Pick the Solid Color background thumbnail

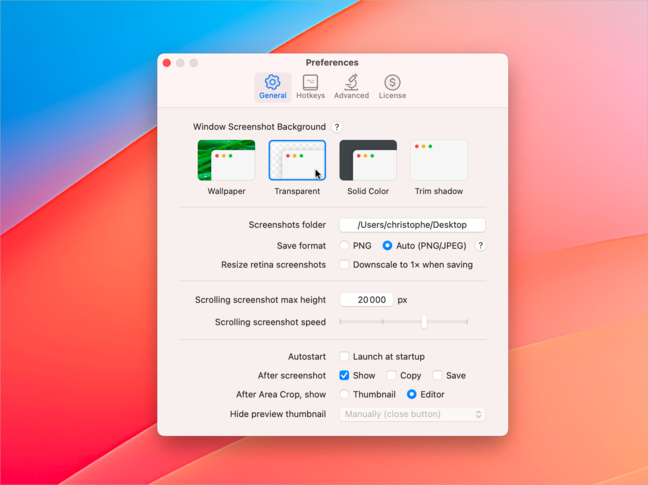pyautogui.click(x=368, y=160)
